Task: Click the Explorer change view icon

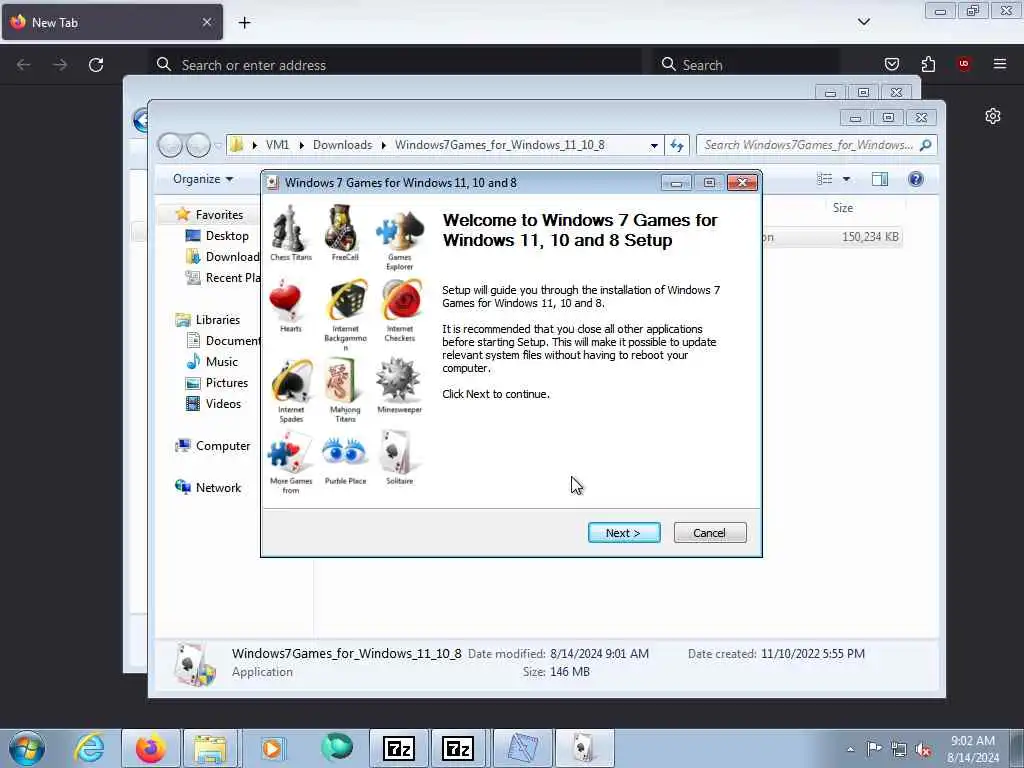Action: coord(825,179)
